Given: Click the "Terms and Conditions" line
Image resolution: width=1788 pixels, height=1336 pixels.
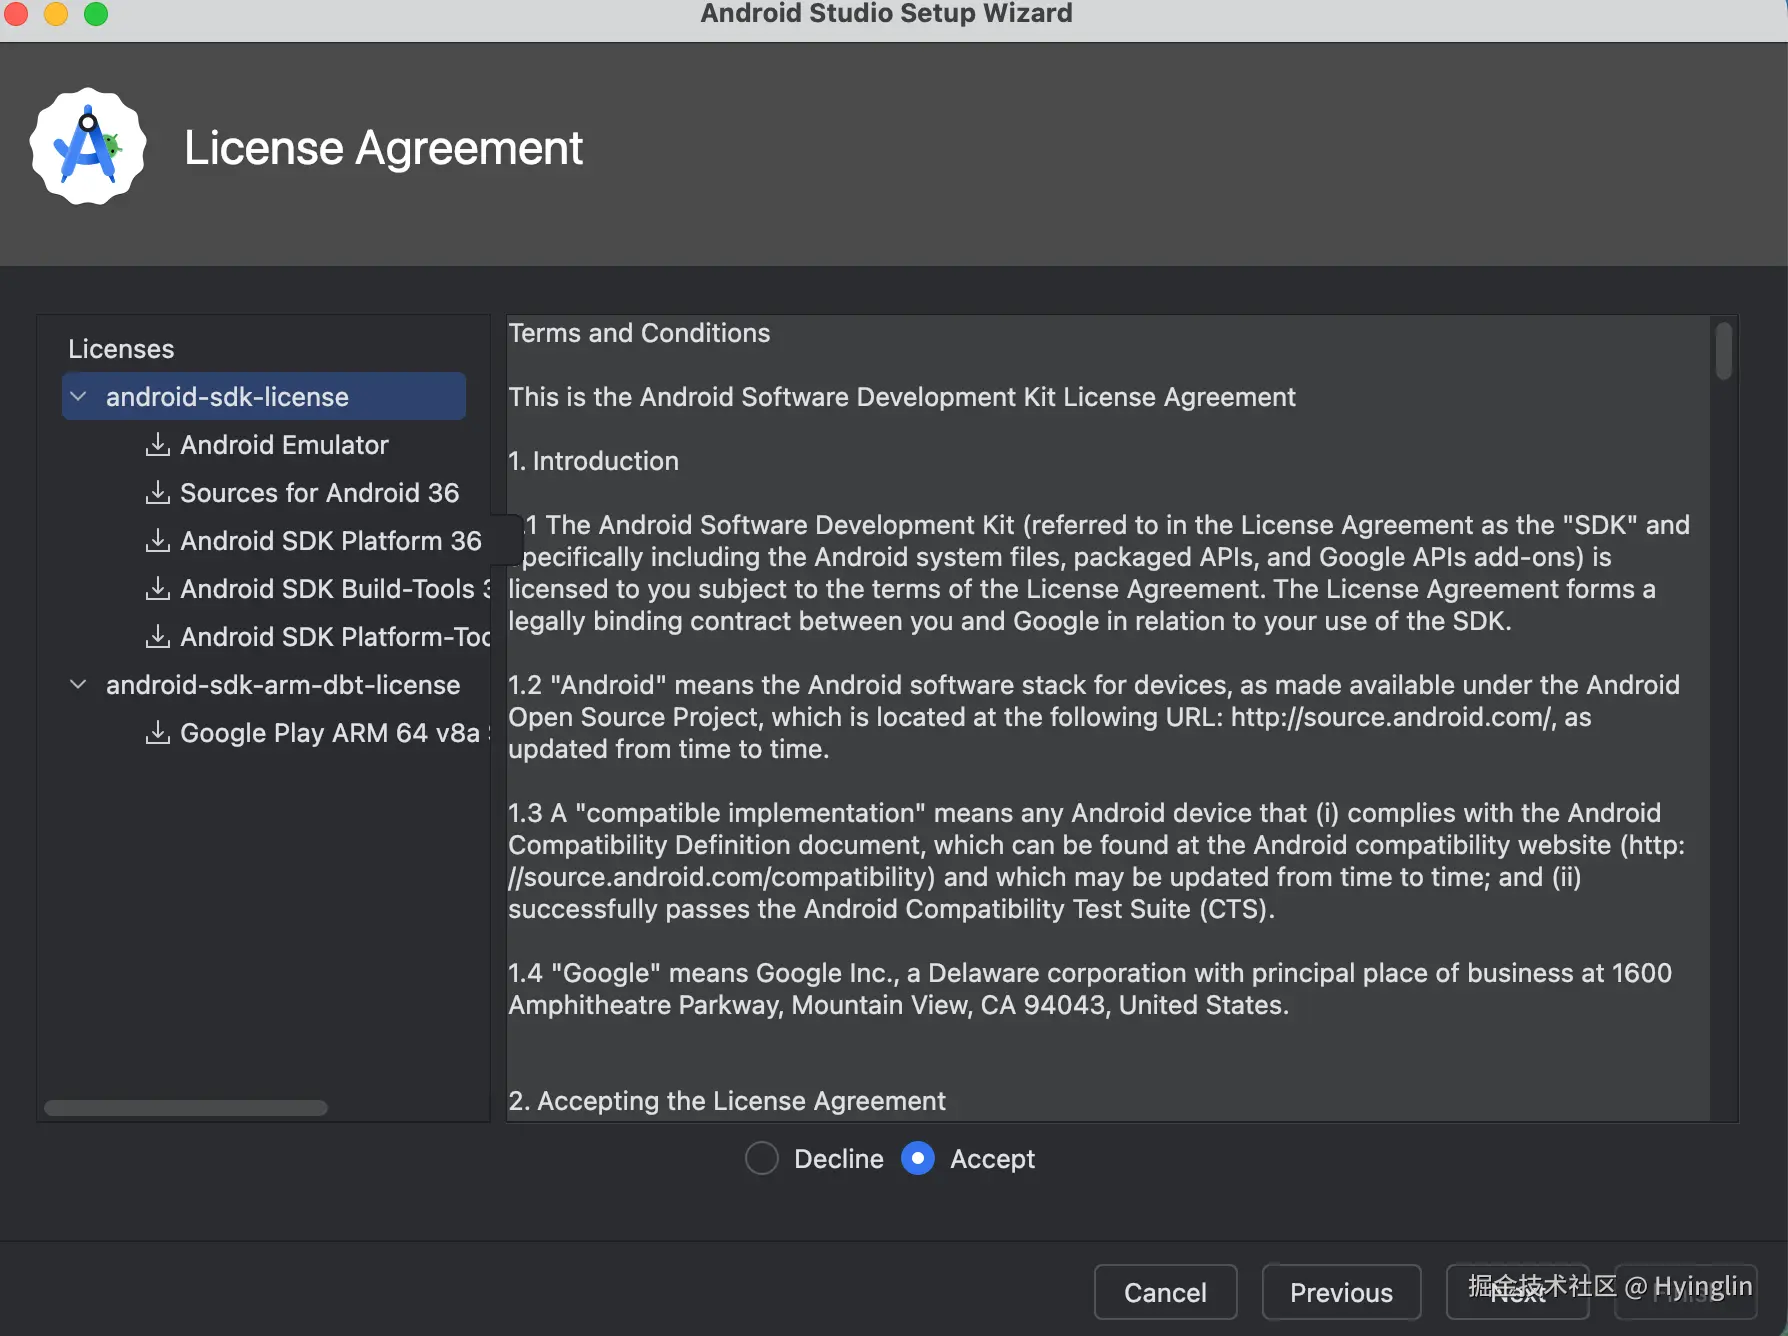Looking at the screenshot, I should [x=639, y=332].
